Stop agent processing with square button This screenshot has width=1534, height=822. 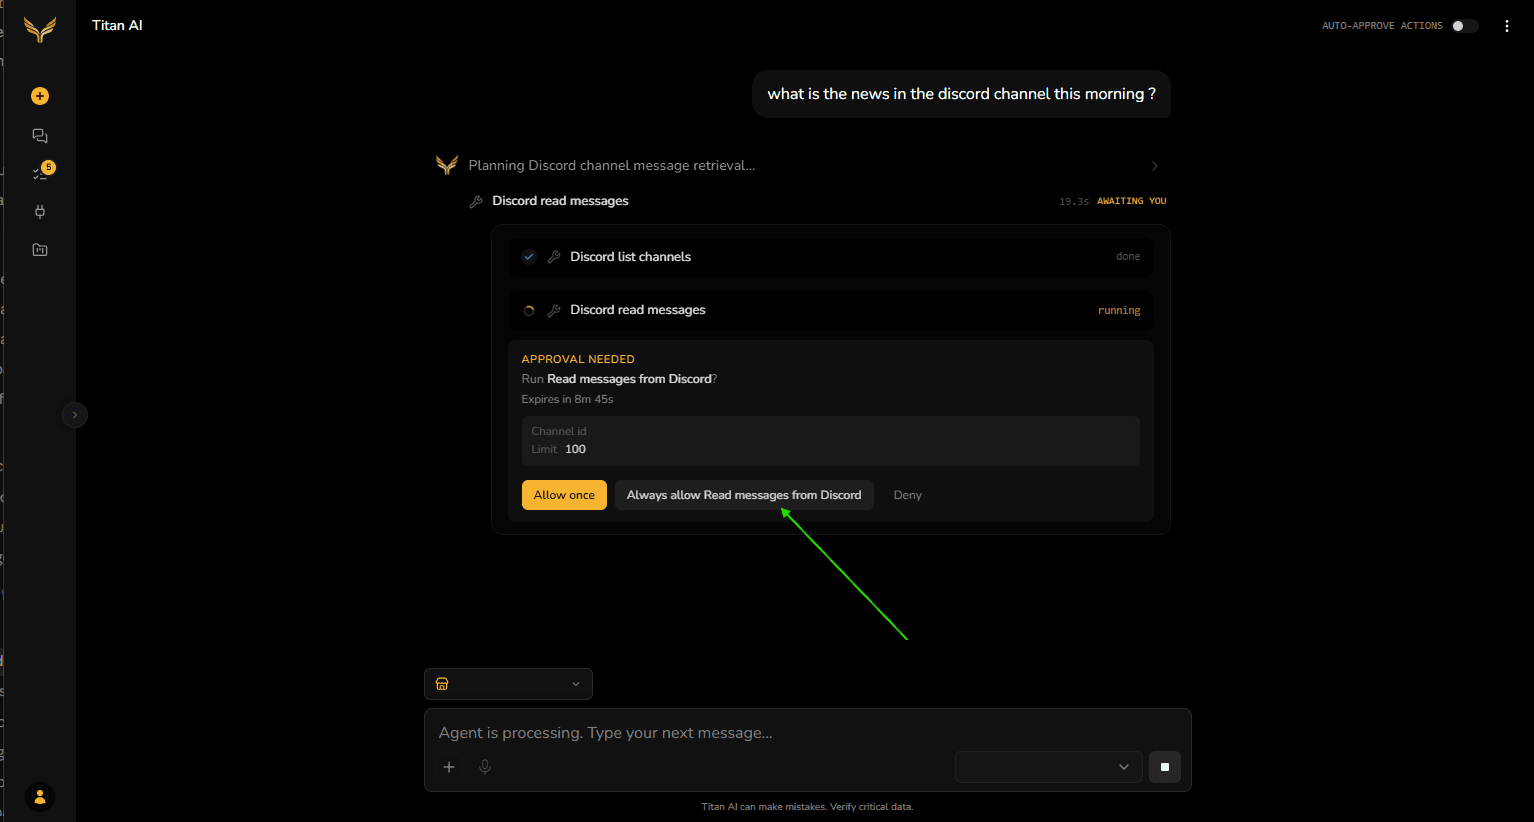(x=1165, y=767)
